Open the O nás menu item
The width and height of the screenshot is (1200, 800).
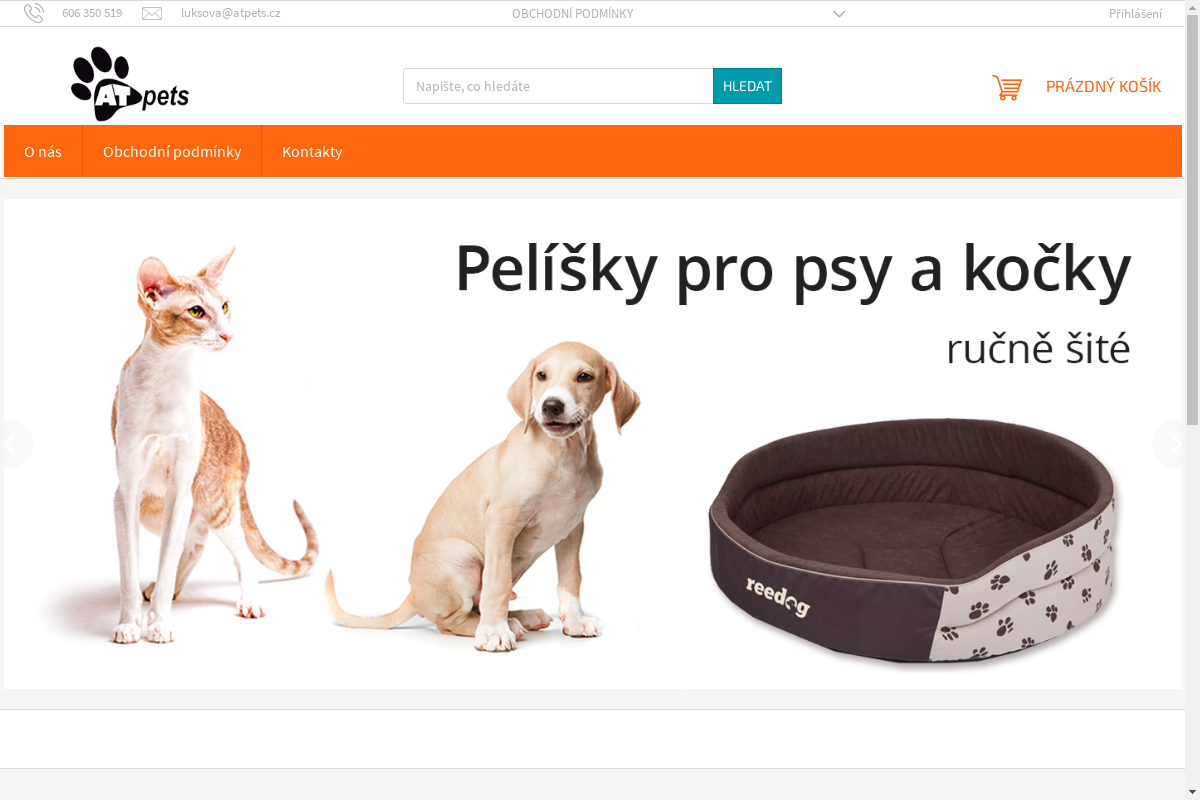point(43,151)
